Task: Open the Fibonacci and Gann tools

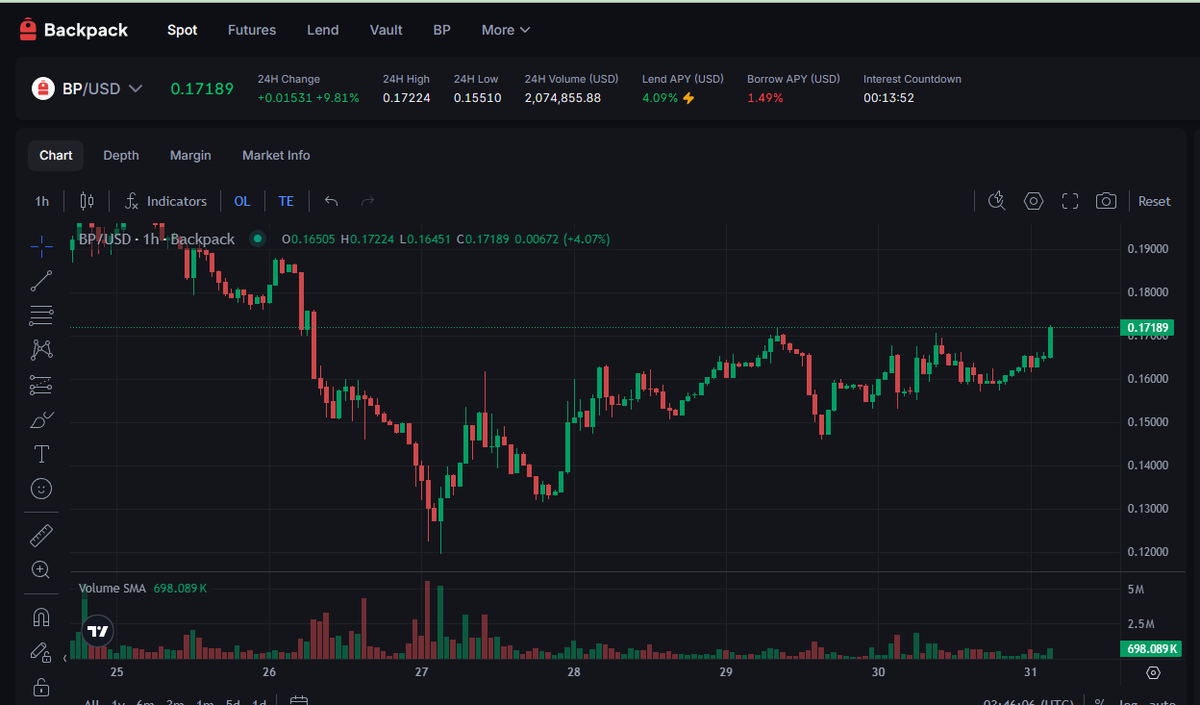Action: click(x=41, y=316)
